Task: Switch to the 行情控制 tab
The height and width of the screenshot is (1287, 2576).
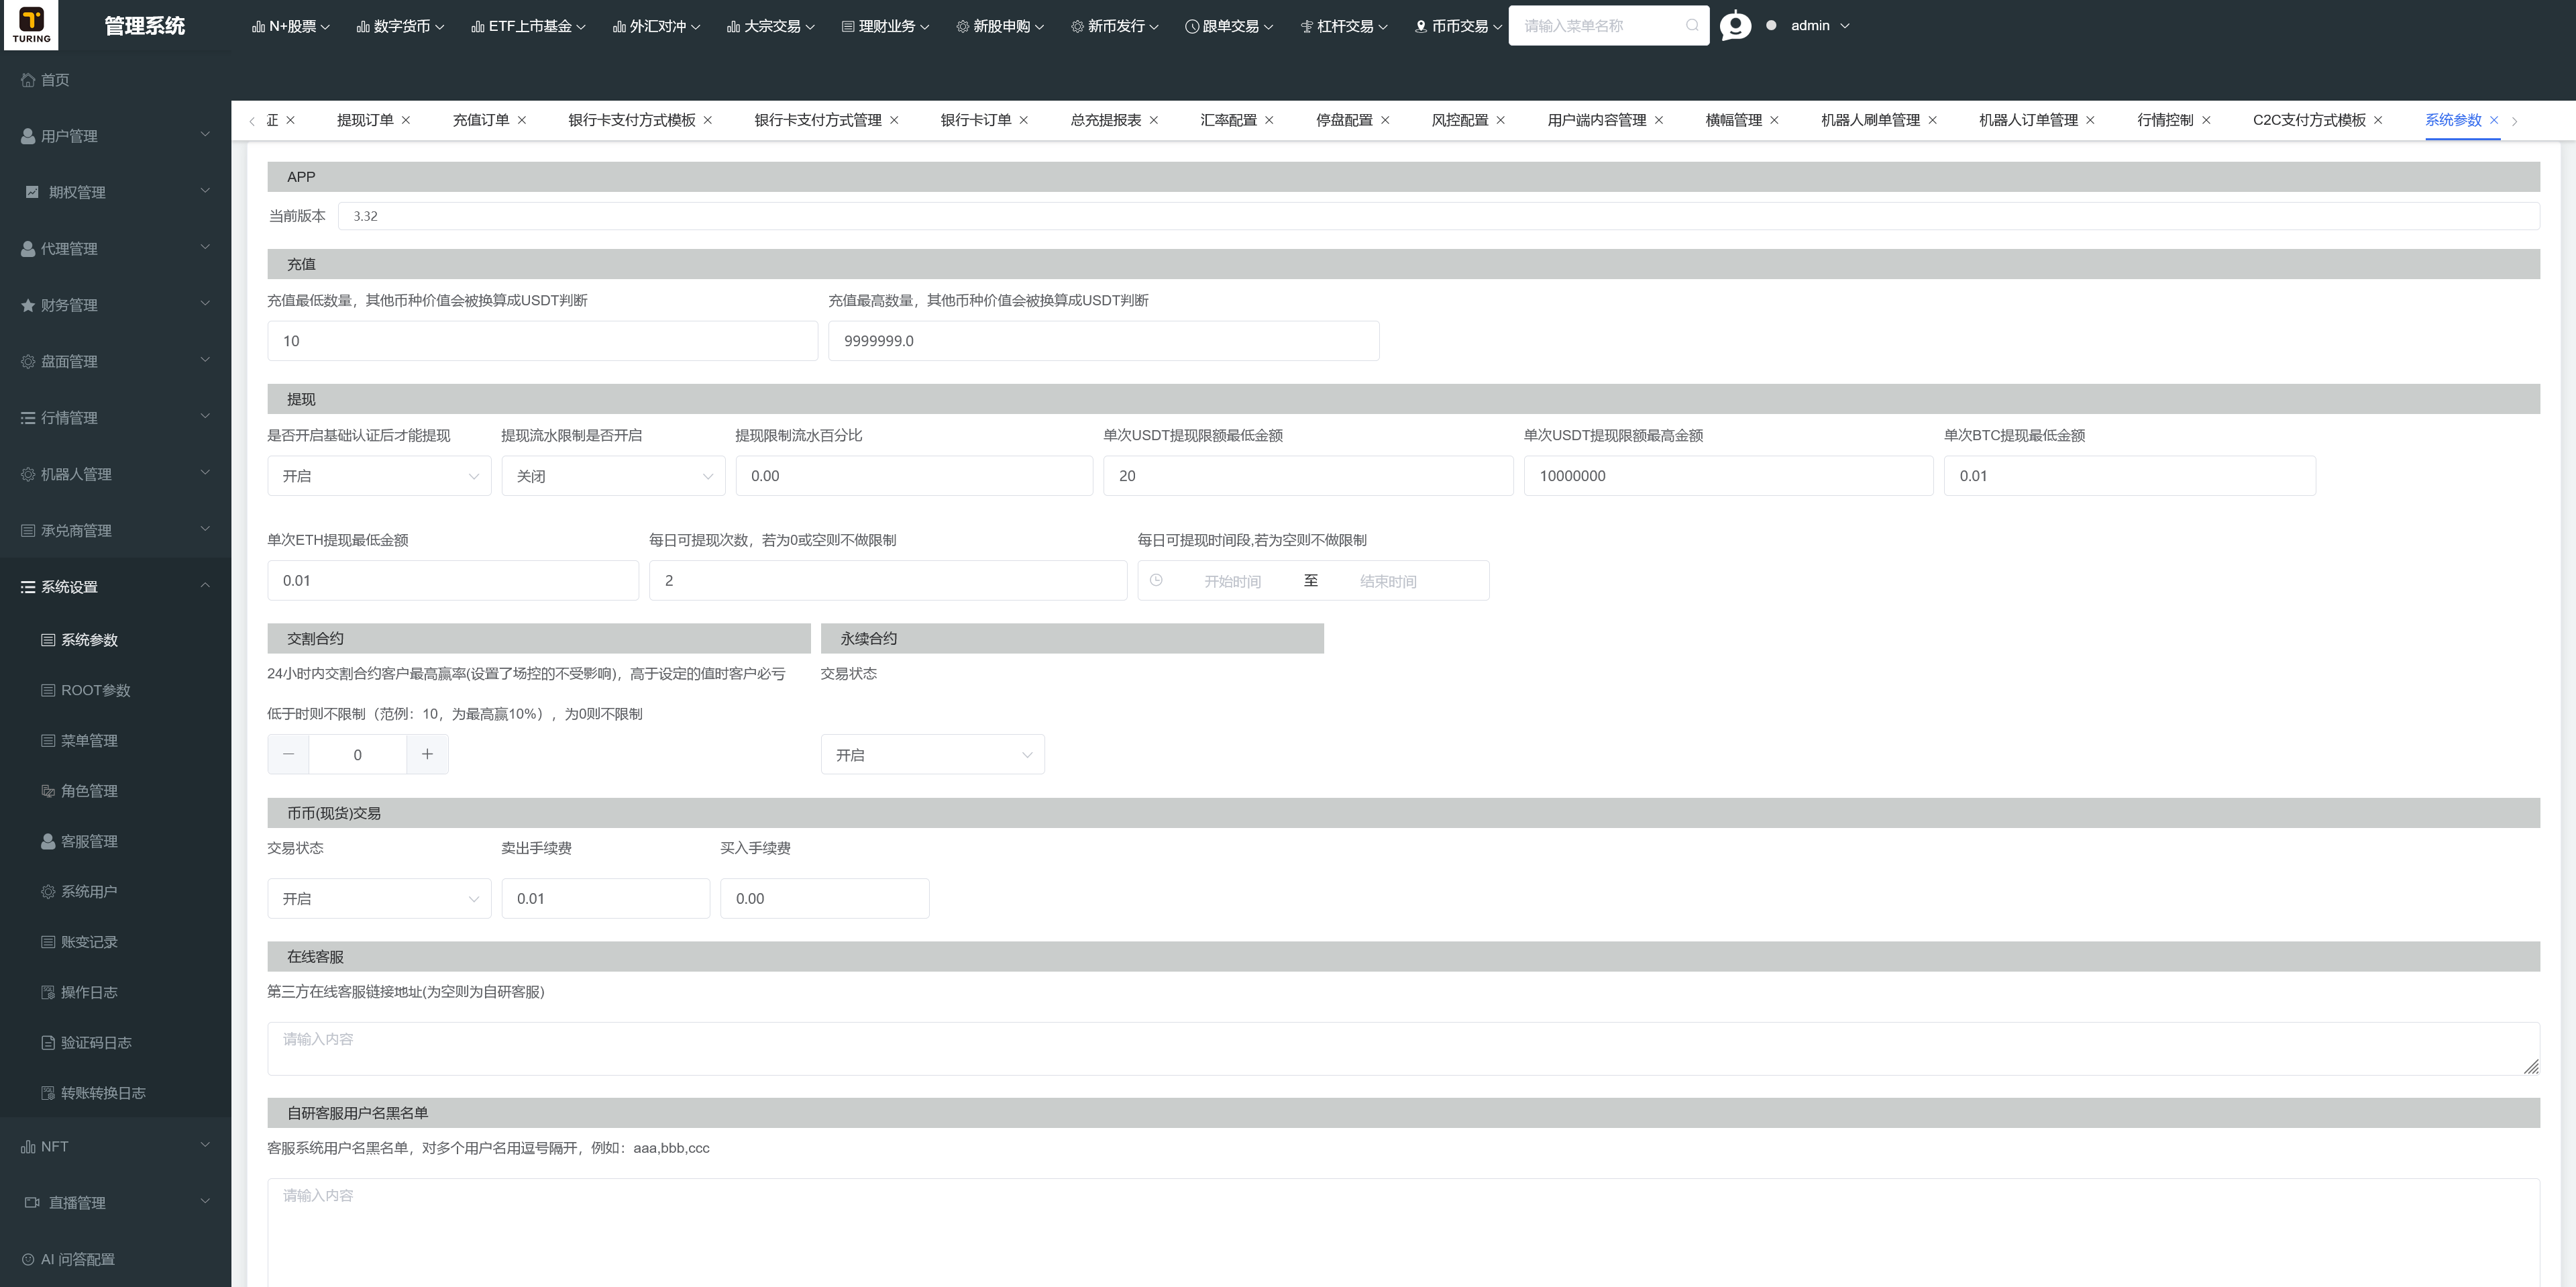Action: 2165,120
